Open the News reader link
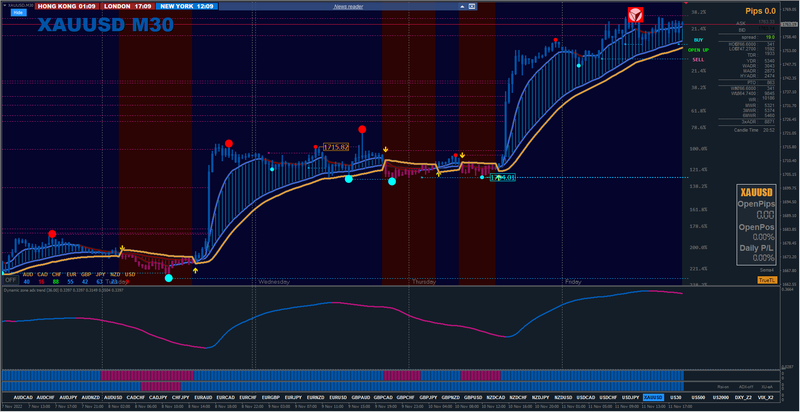Screen dimensions: 800x412 [348, 7]
